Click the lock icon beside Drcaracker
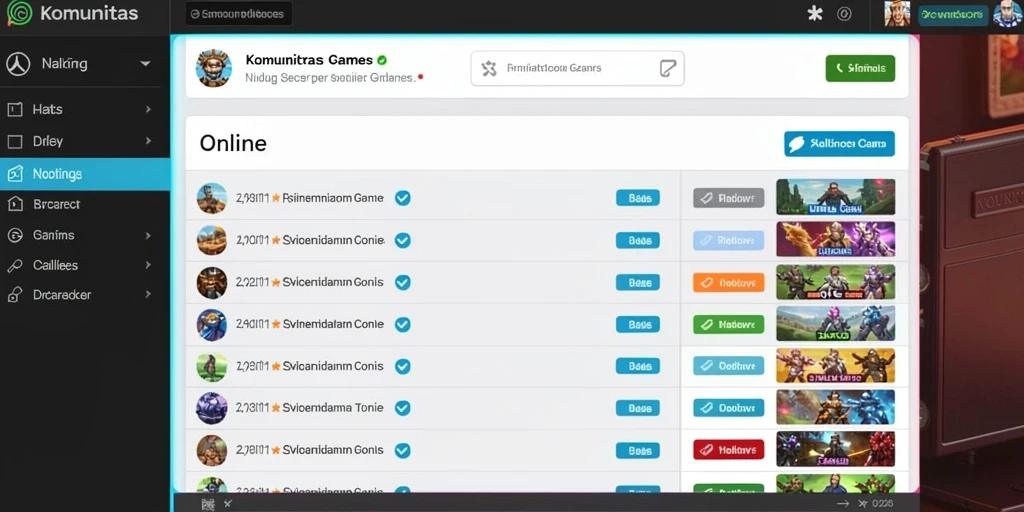The width and height of the screenshot is (1024, 512). click(14, 295)
